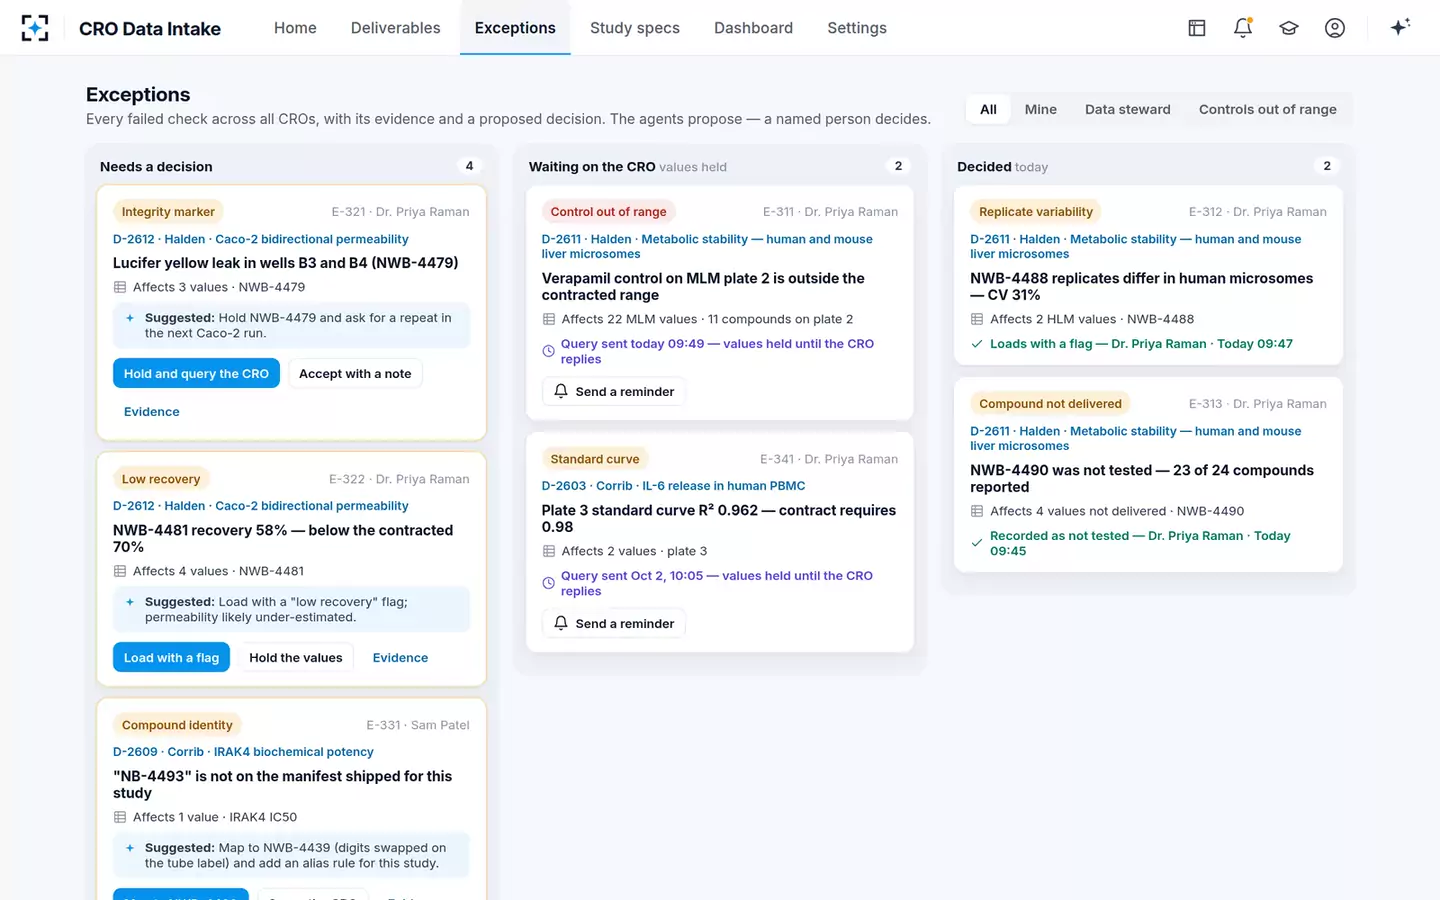Open the user account icon
Screen dimensions: 1440x900
[x=1335, y=28]
